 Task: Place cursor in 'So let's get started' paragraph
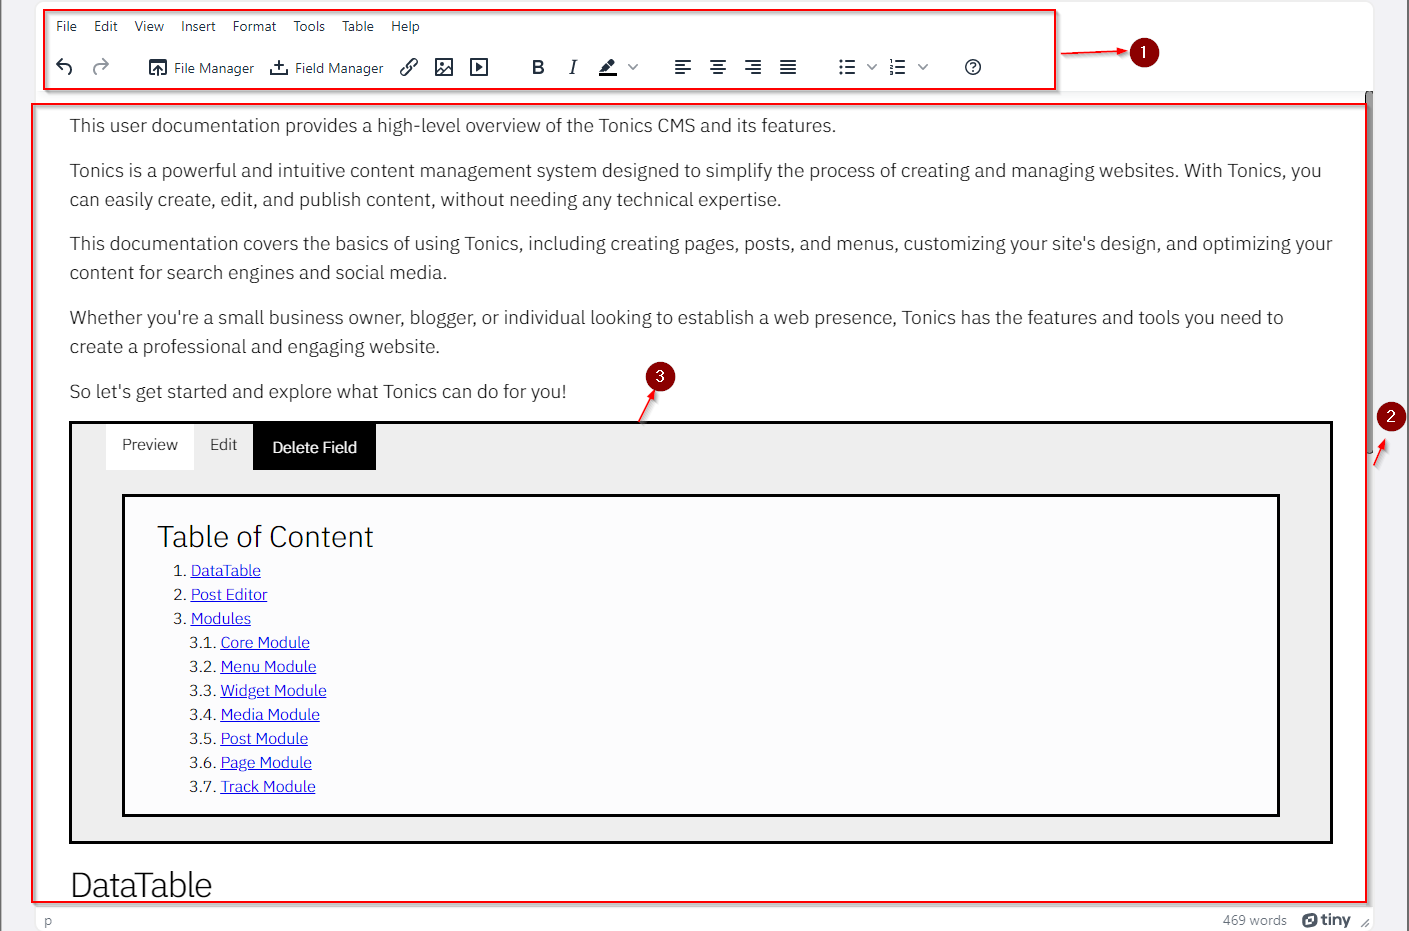[x=318, y=392]
